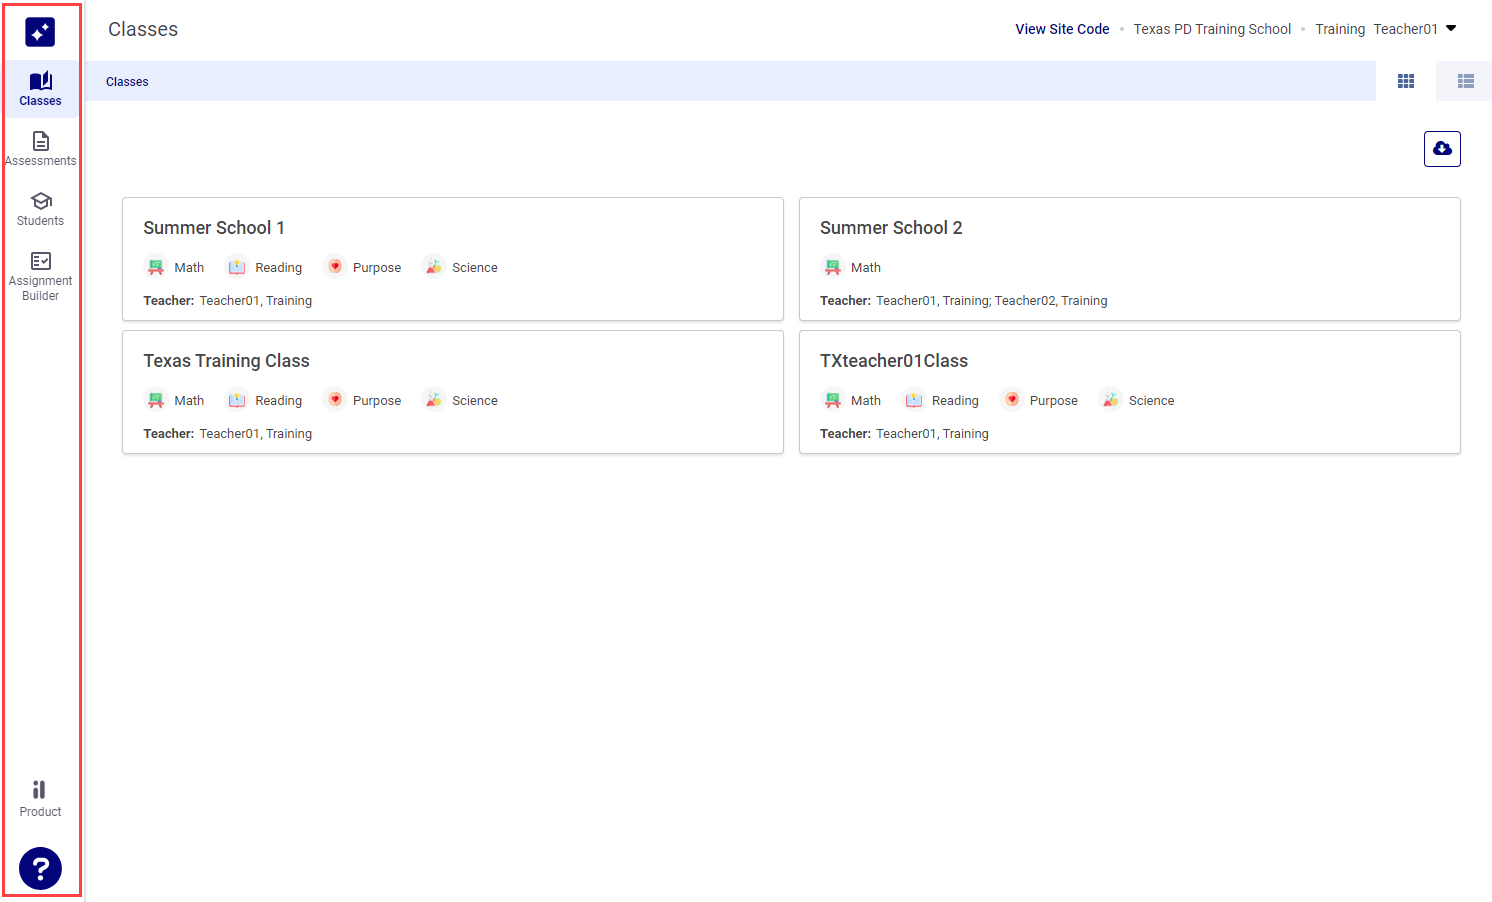The height and width of the screenshot is (902, 1492).
Task: Click the Classes breadcrumb tab
Action: click(127, 81)
